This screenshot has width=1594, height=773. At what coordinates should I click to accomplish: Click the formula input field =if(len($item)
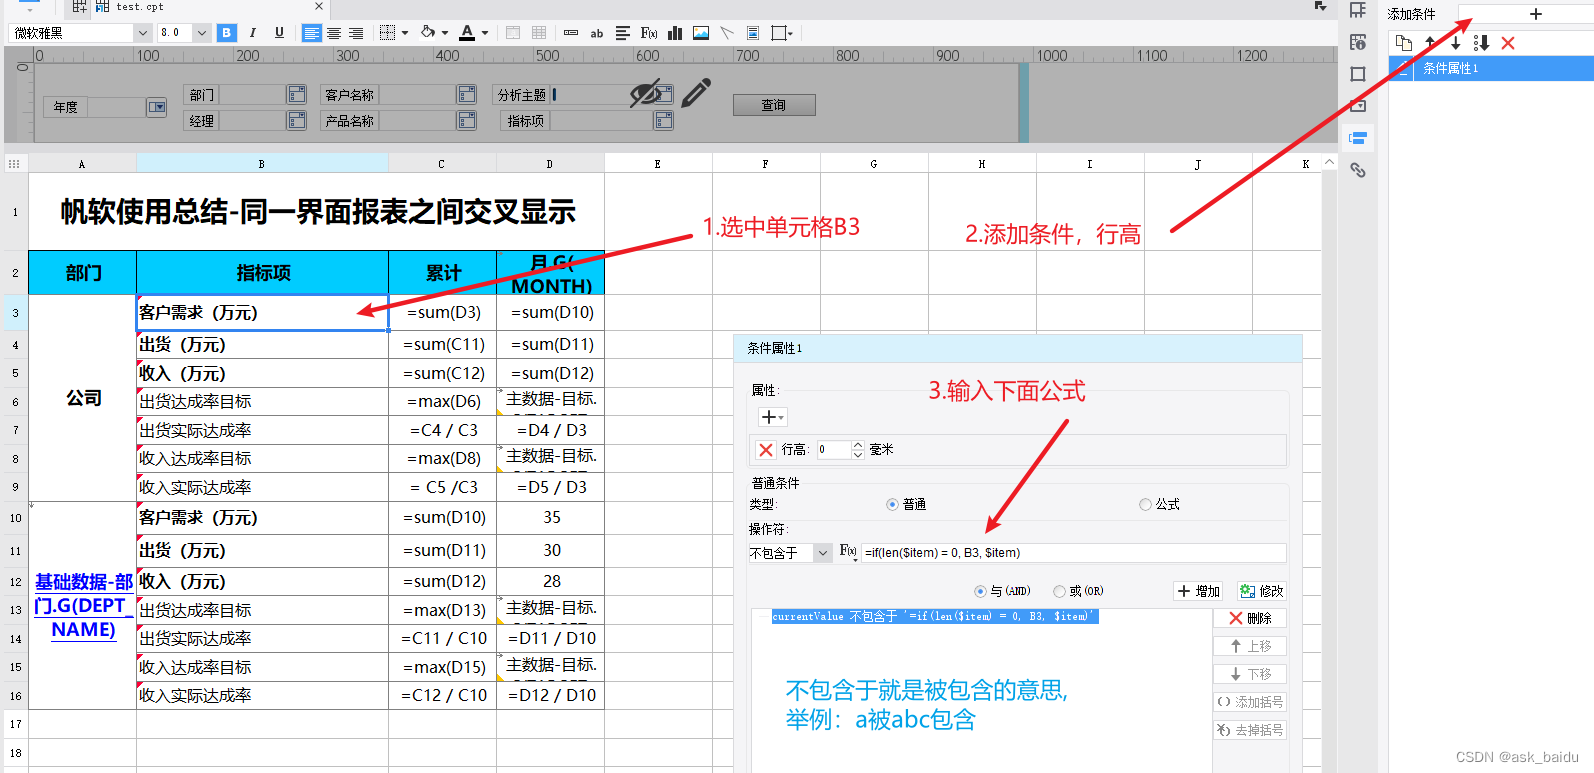1074,553
